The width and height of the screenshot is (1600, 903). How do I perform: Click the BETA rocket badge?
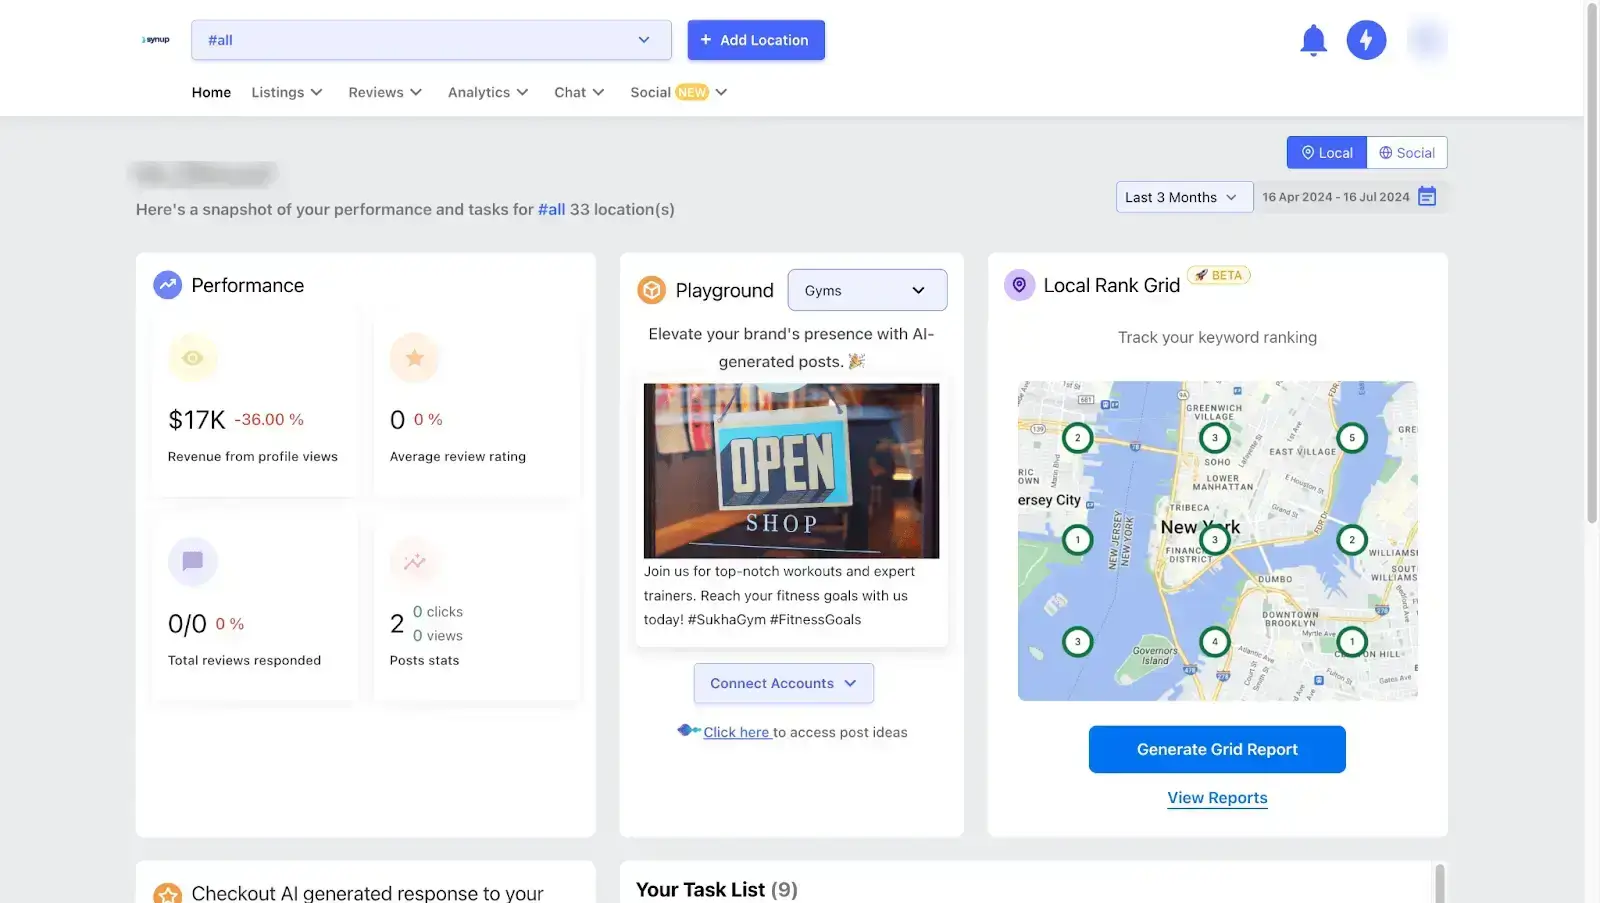tap(1219, 275)
